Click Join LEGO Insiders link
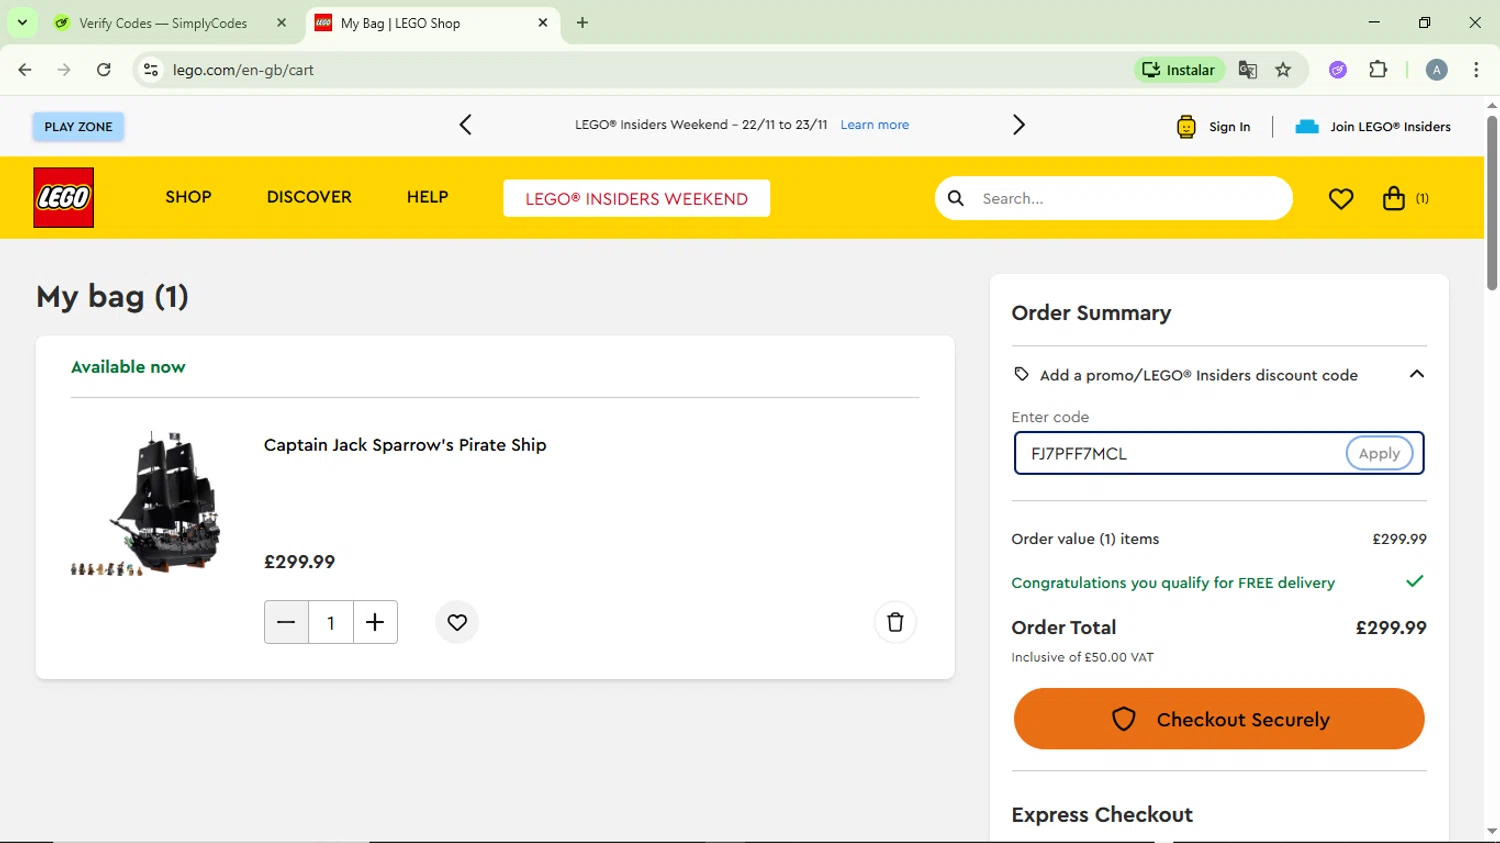The image size is (1500, 843). [x=1390, y=127]
